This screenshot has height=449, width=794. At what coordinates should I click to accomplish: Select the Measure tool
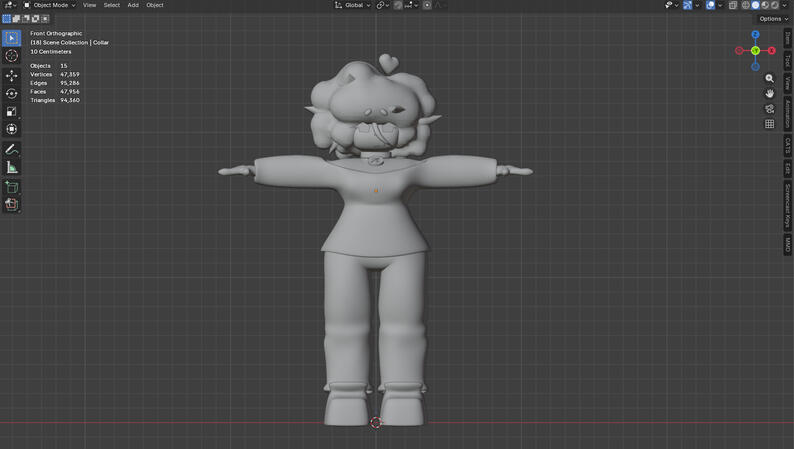(12, 167)
